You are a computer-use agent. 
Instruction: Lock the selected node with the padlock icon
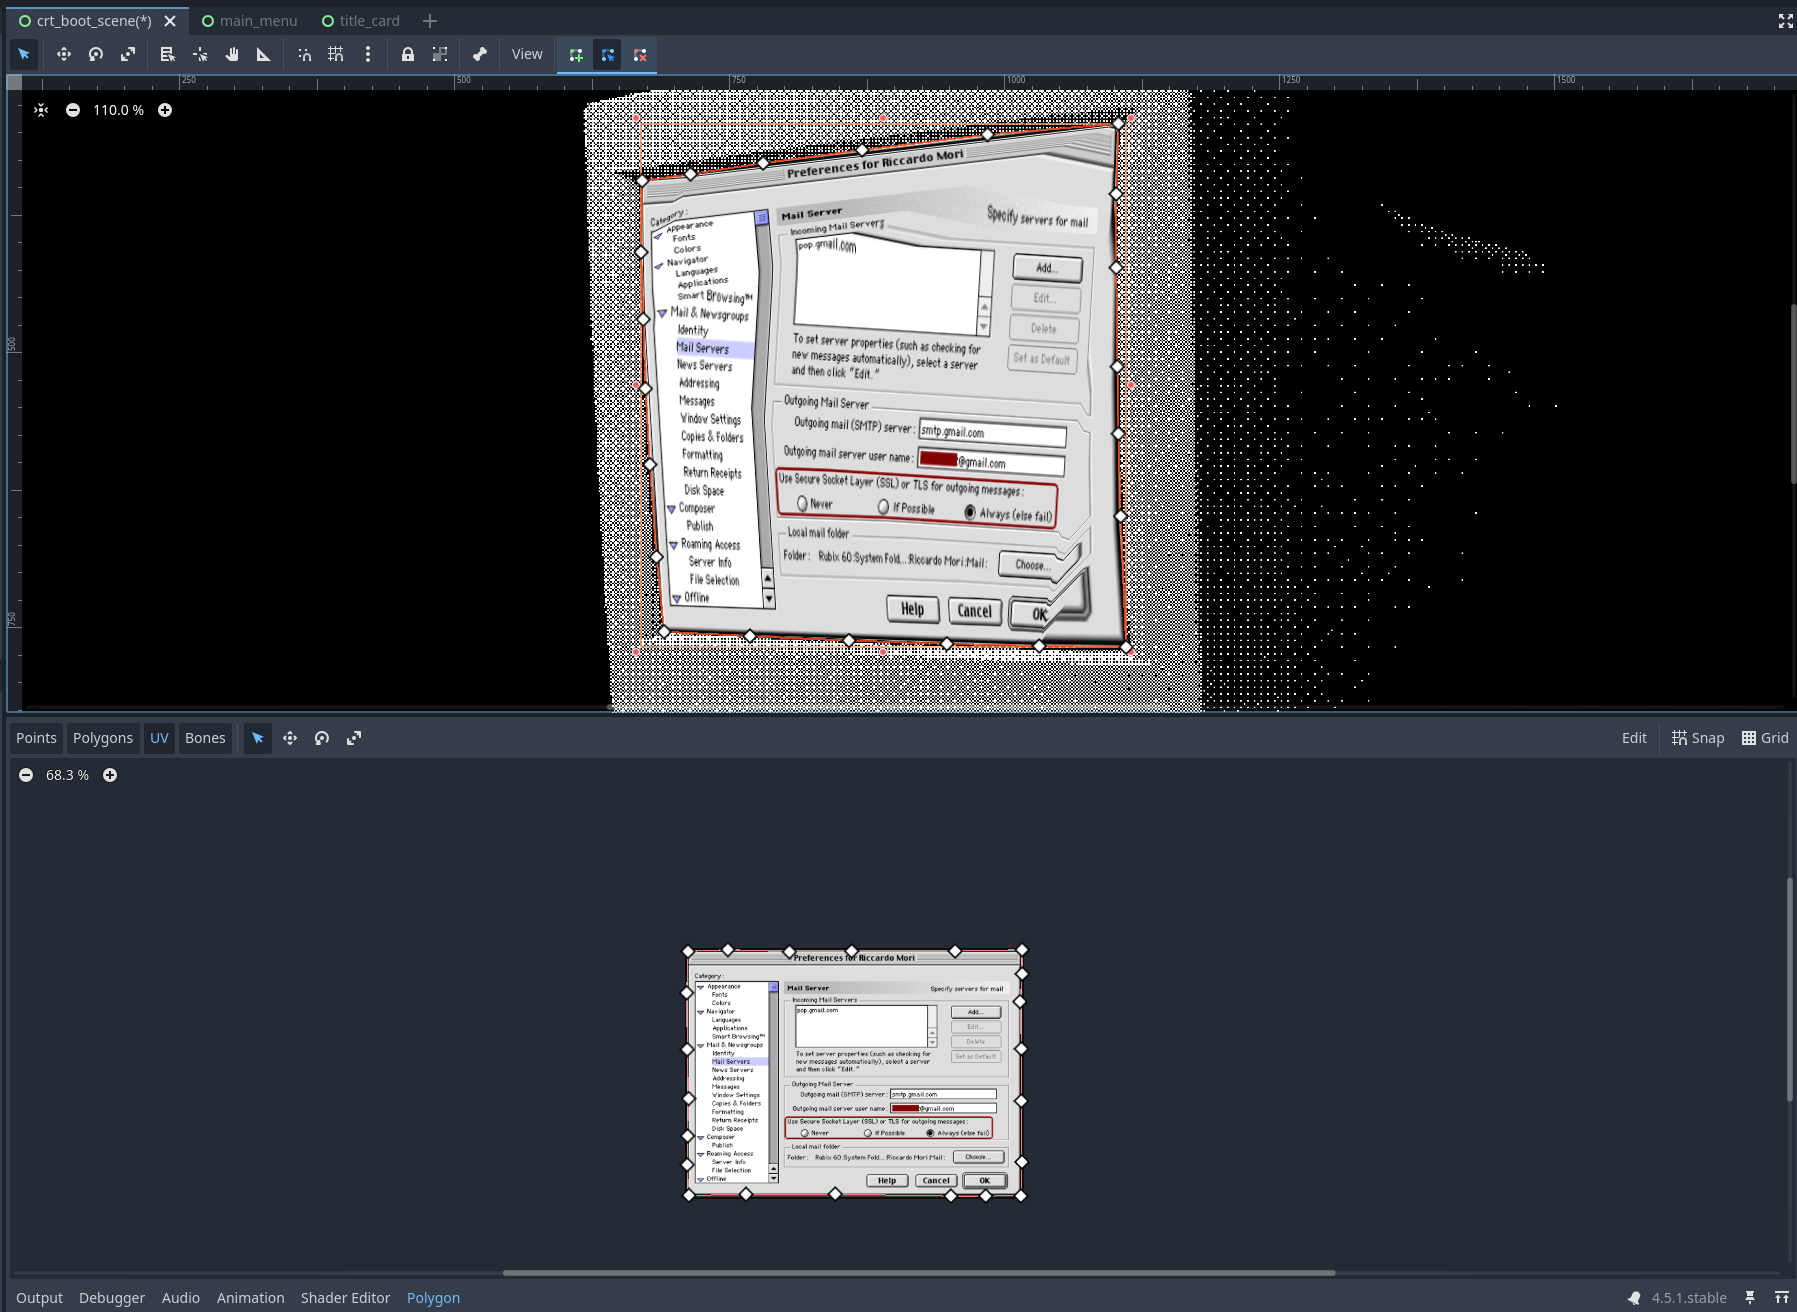click(408, 55)
